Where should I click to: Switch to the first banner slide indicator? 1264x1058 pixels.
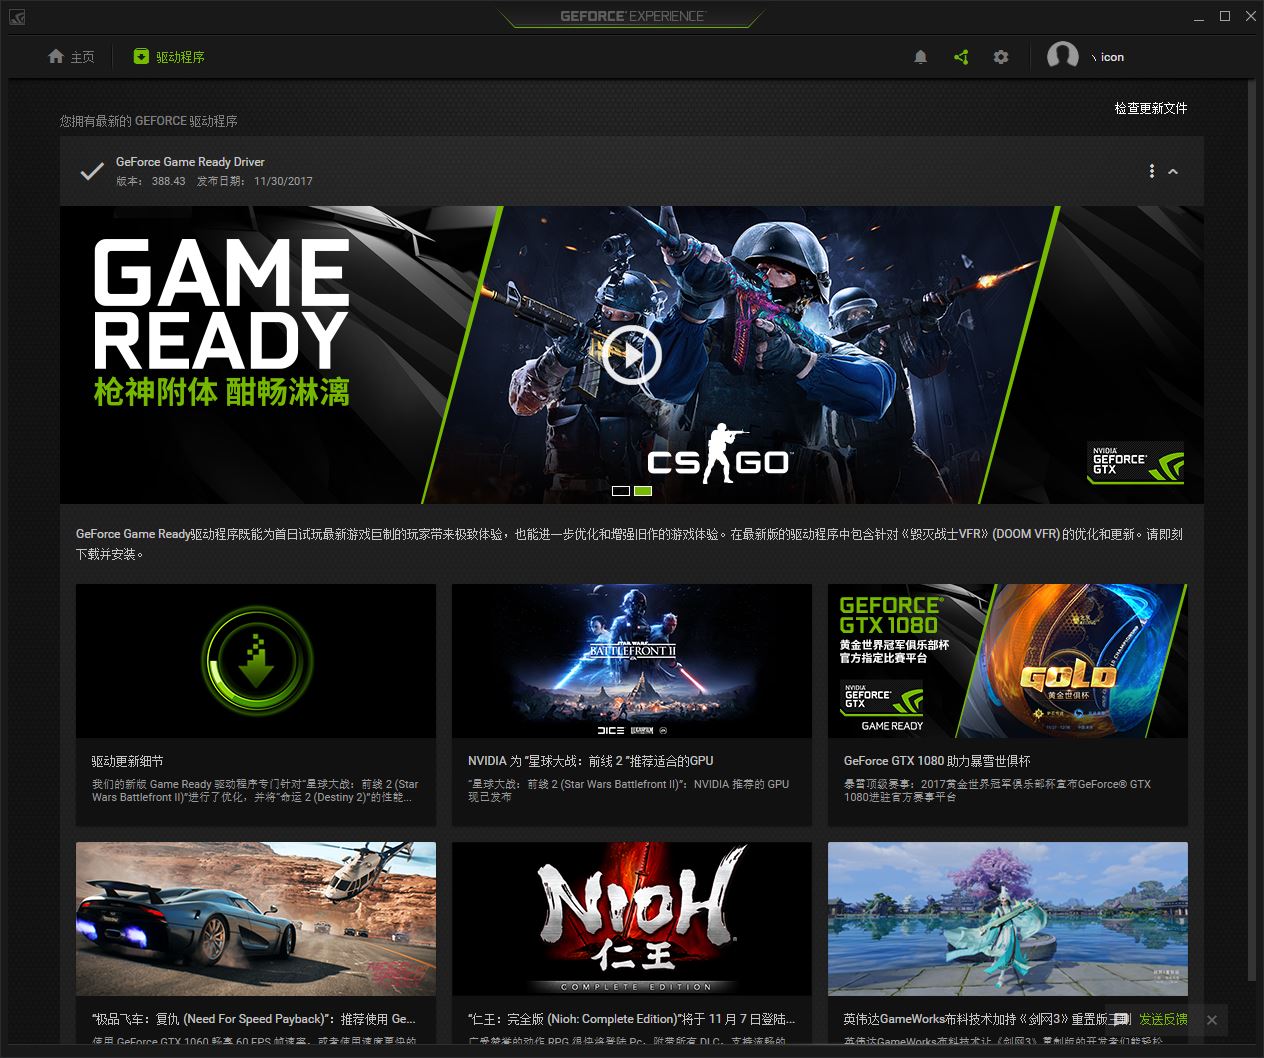[x=620, y=491]
